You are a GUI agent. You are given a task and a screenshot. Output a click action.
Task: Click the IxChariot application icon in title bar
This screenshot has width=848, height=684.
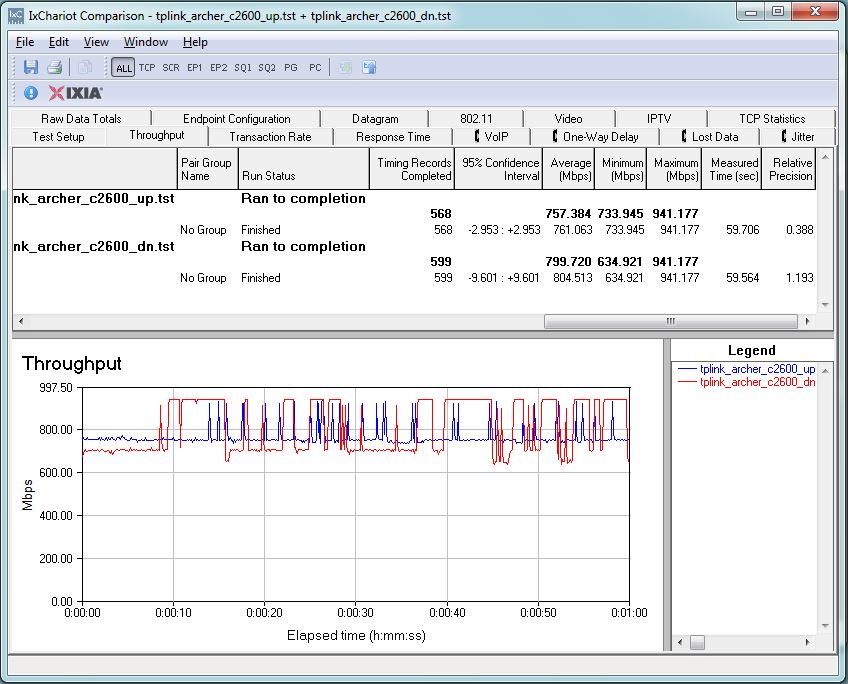coord(16,16)
